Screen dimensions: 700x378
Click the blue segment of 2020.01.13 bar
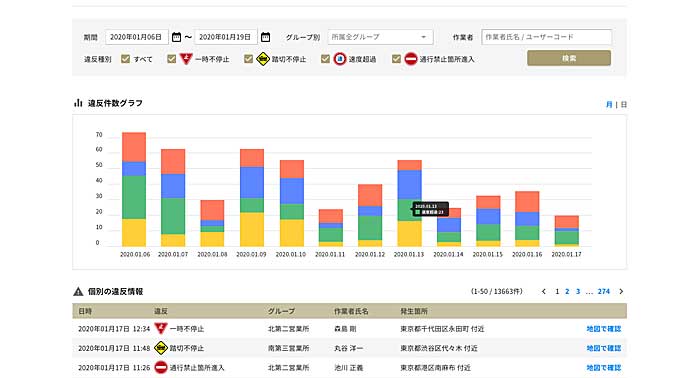point(409,184)
